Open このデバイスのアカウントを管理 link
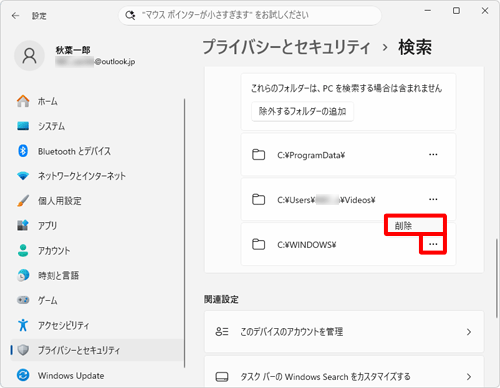This screenshot has width=500, height=388. (344, 332)
